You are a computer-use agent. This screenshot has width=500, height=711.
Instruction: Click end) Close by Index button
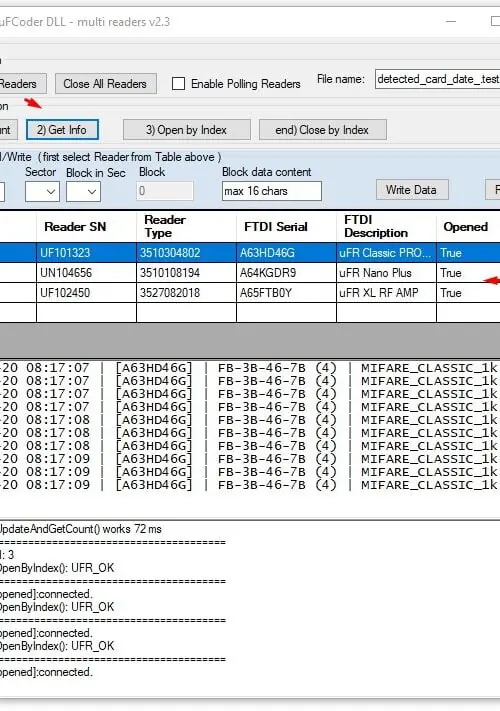pyautogui.click(x=322, y=130)
